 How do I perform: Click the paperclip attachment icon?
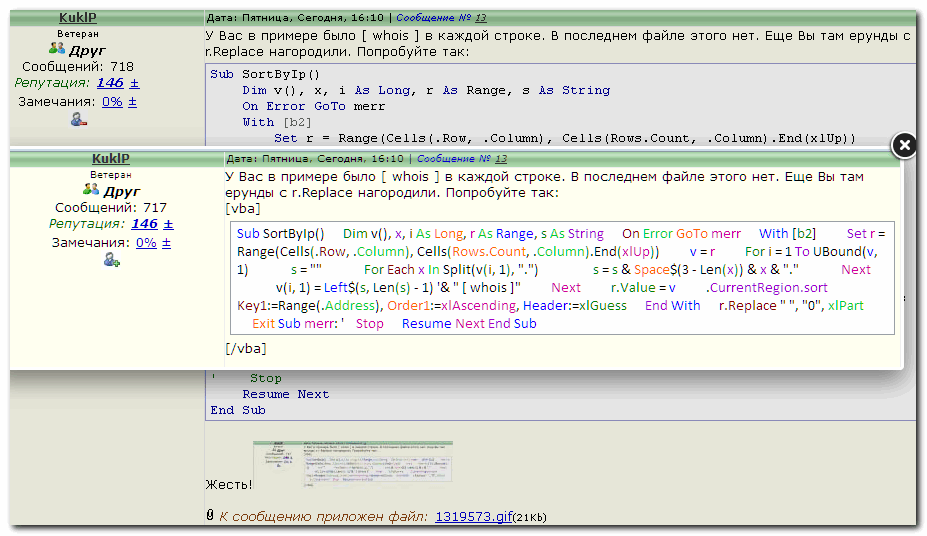(210, 515)
